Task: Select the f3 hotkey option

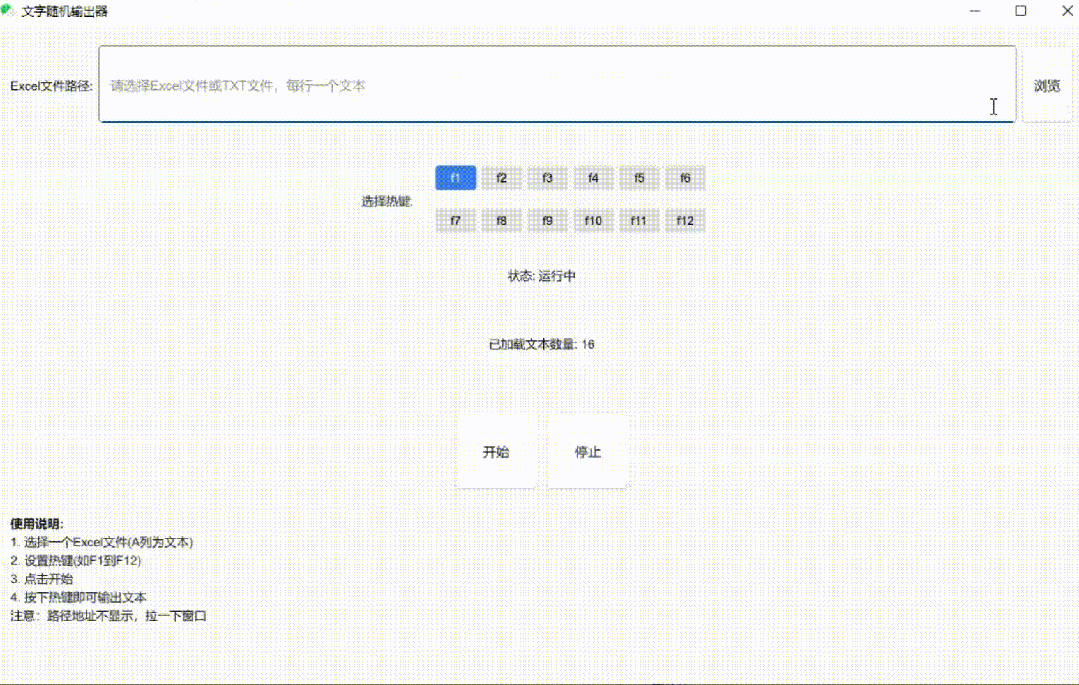Action: pyautogui.click(x=547, y=178)
